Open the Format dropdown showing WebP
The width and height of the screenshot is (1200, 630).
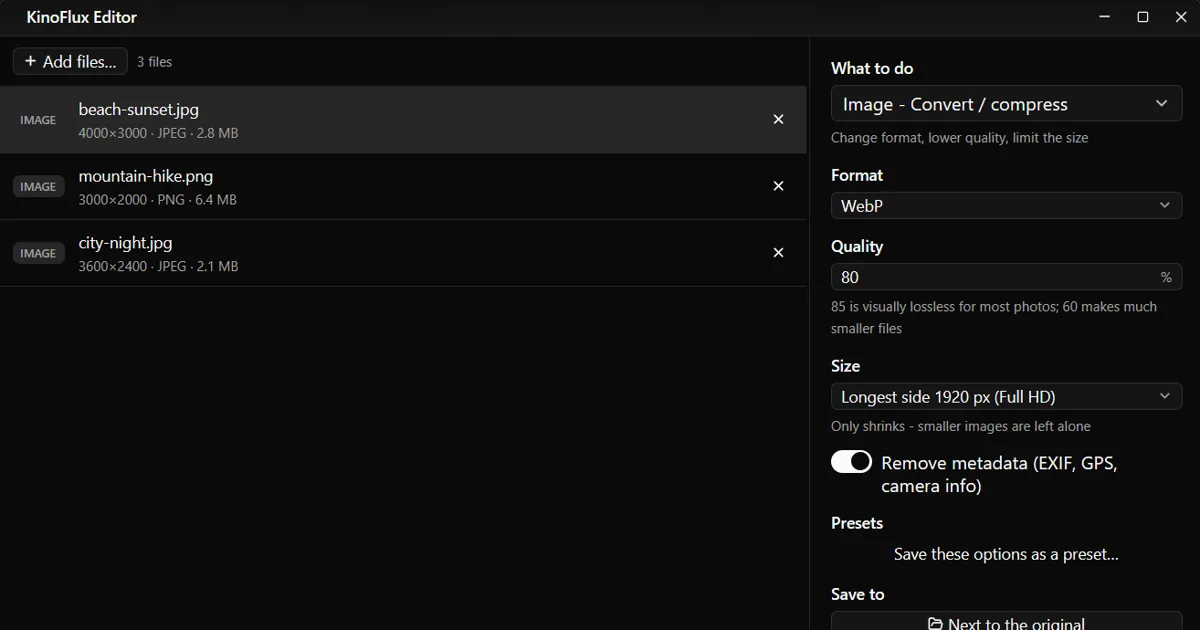[x=1006, y=206]
